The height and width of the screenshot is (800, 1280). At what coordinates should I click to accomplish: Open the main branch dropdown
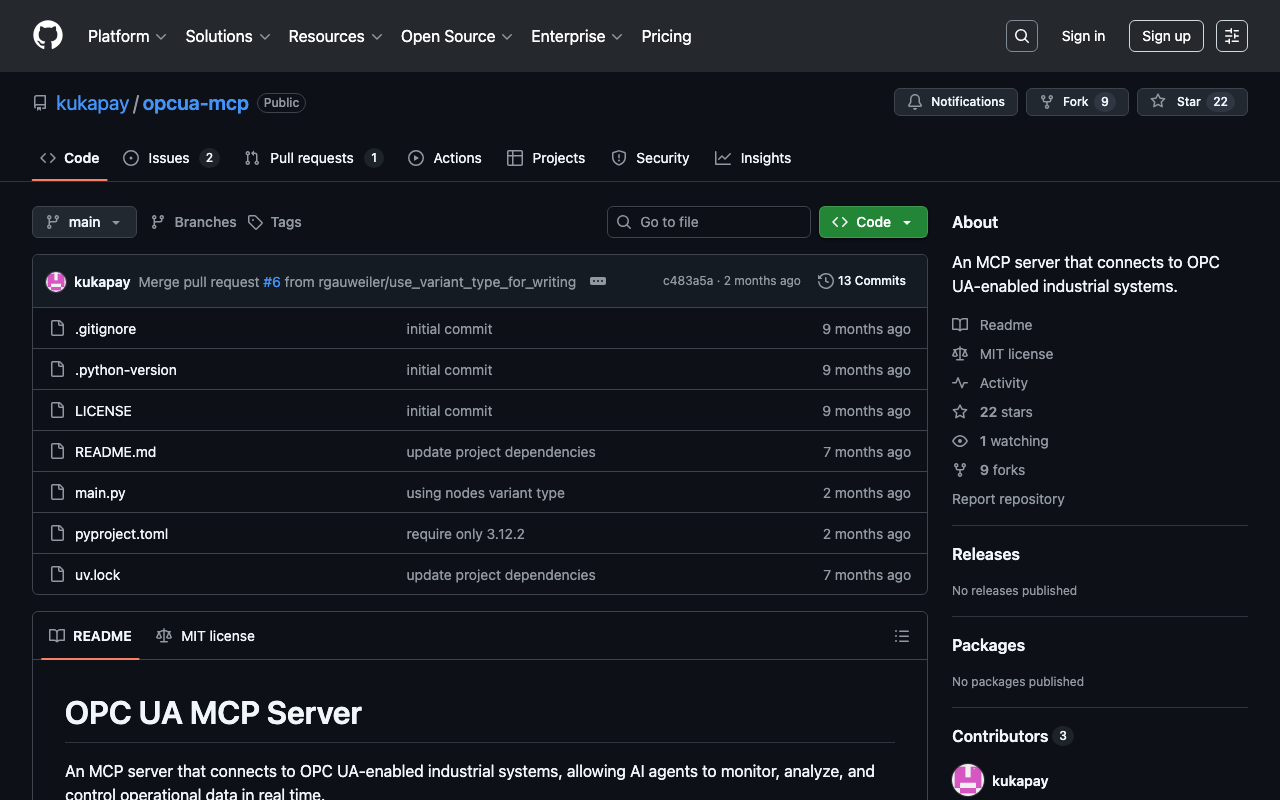(84, 222)
